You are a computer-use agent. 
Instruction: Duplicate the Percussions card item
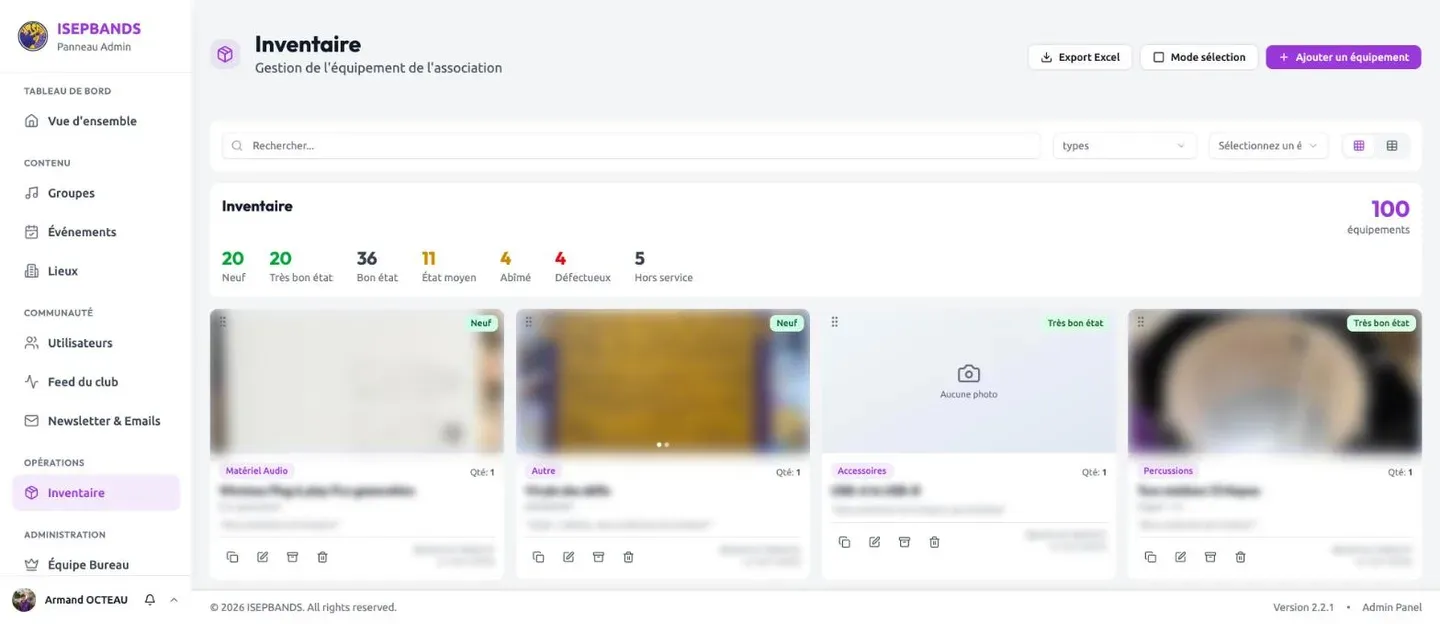tap(1150, 557)
